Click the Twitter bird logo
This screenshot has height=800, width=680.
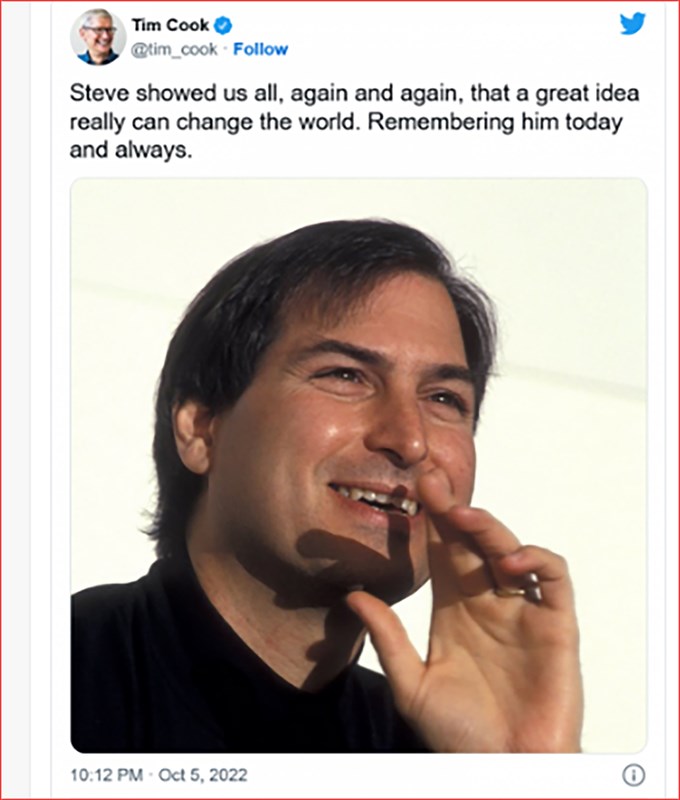[x=632, y=24]
